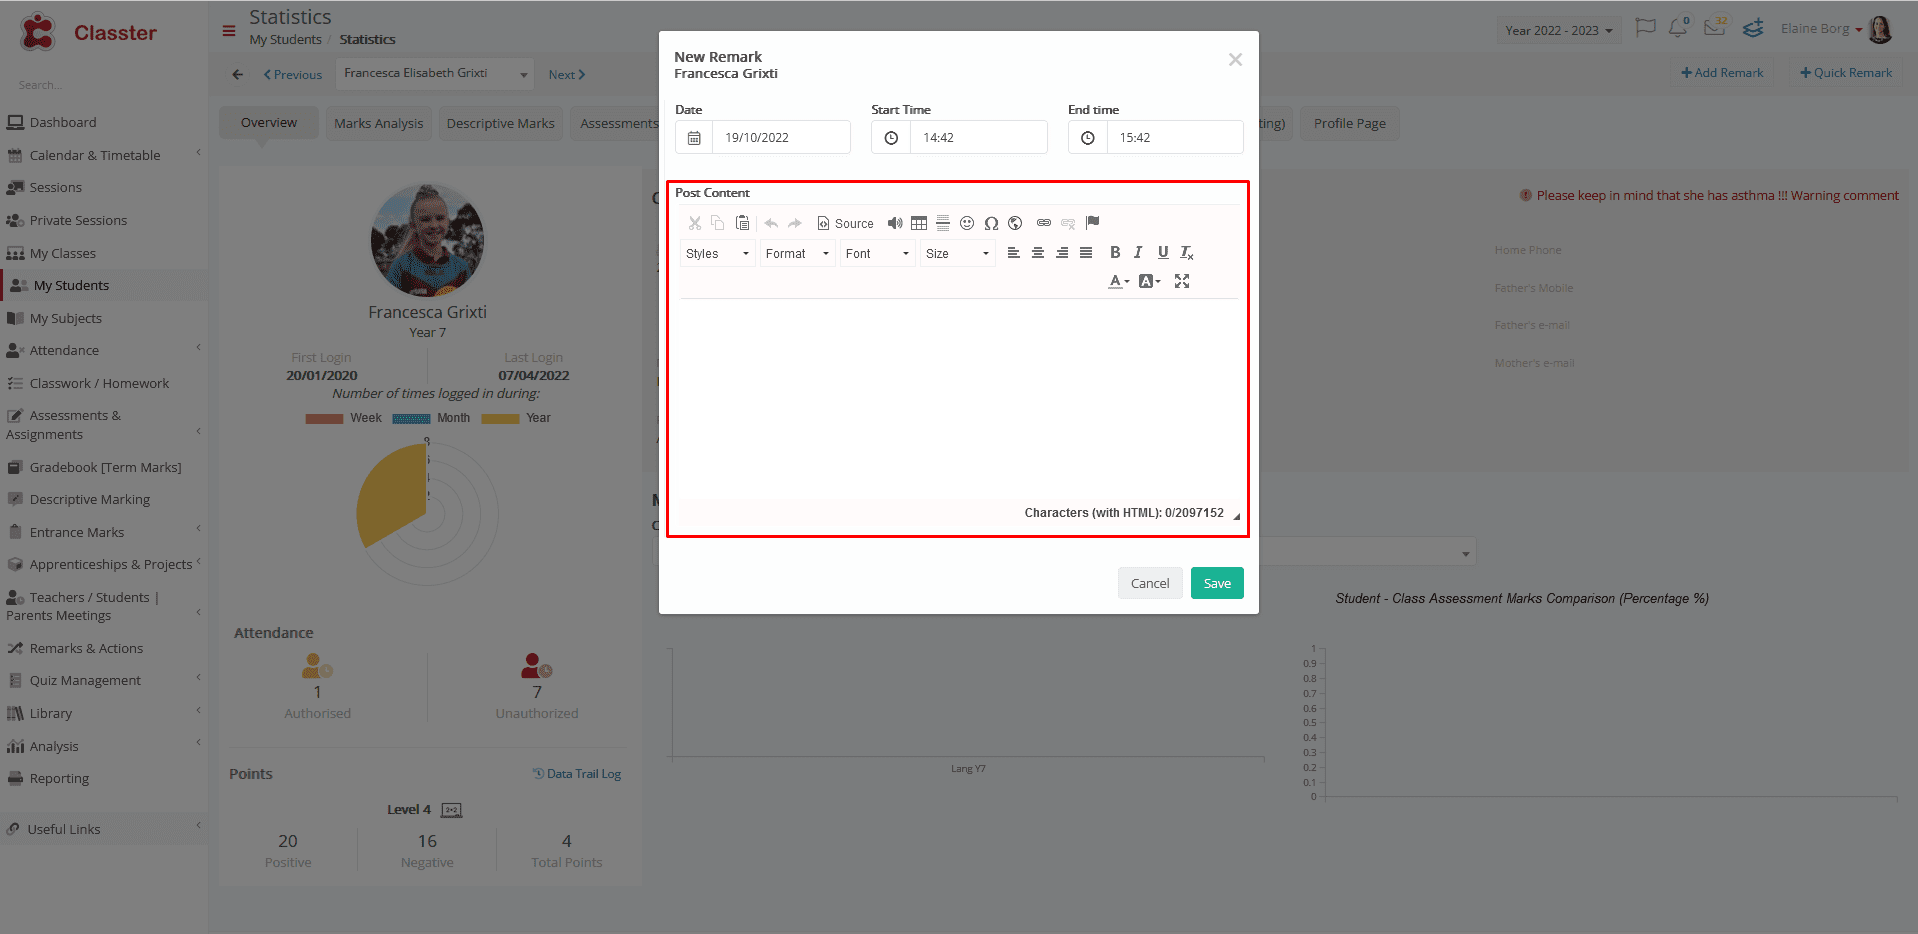Insert a horizontal line in the editor
This screenshot has width=1918, height=934.
tap(943, 223)
